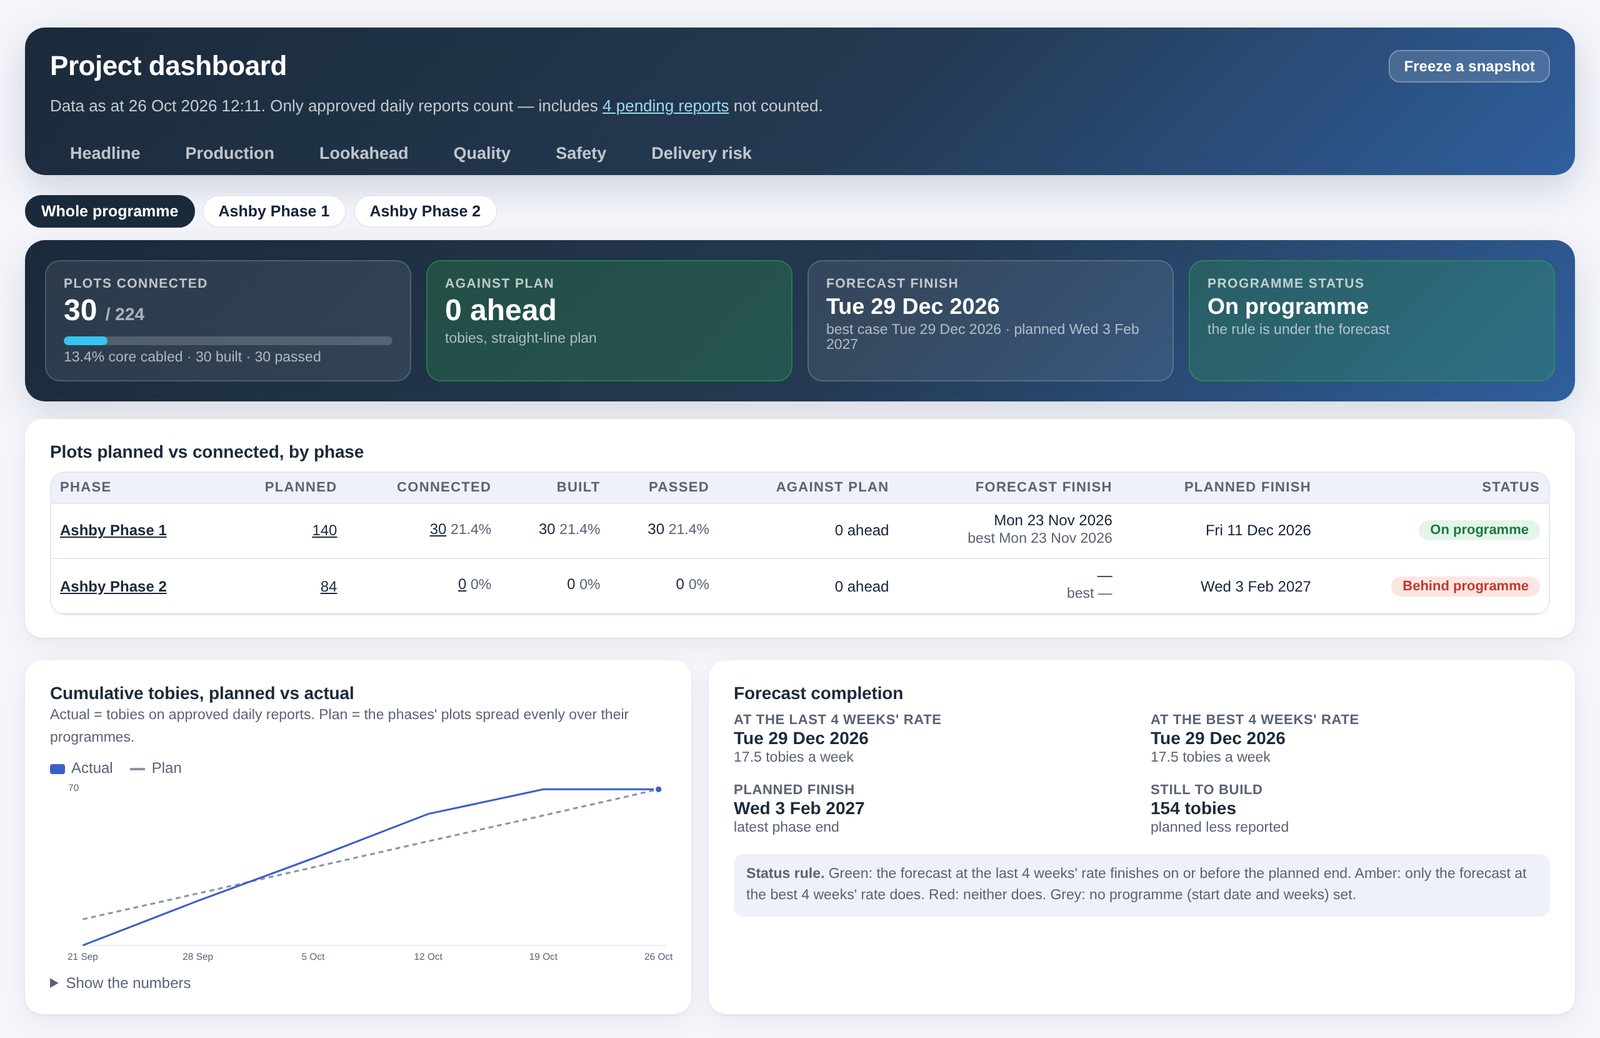Screen dimensions: 1600x1038
Task: Click the FORECAST FINISH column header
Action: click(x=1043, y=487)
